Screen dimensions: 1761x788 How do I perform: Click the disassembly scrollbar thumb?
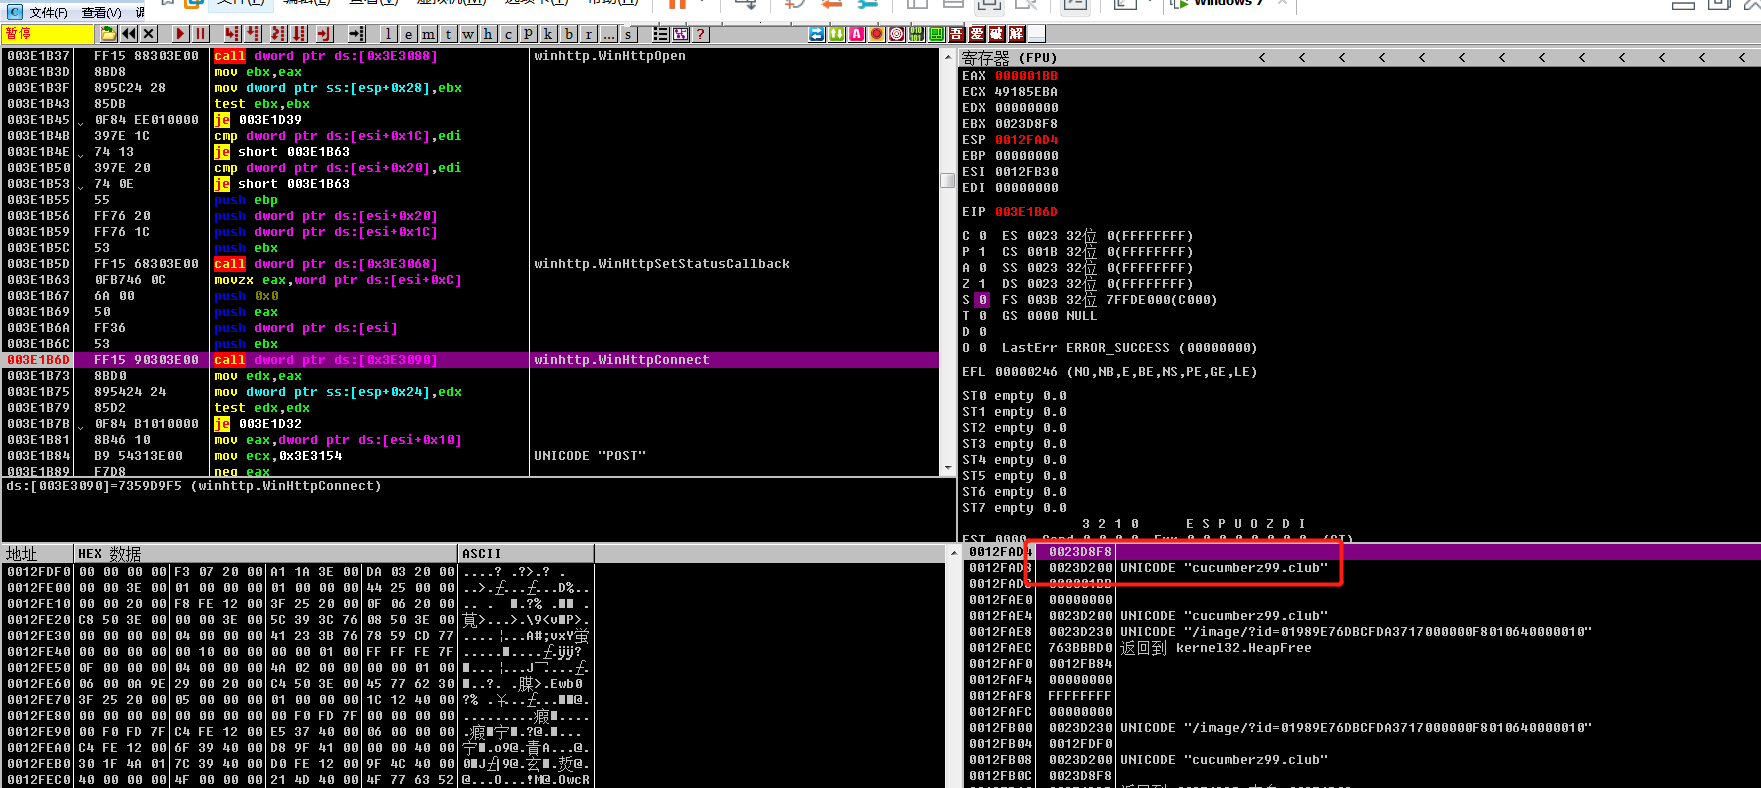point(947,180)
